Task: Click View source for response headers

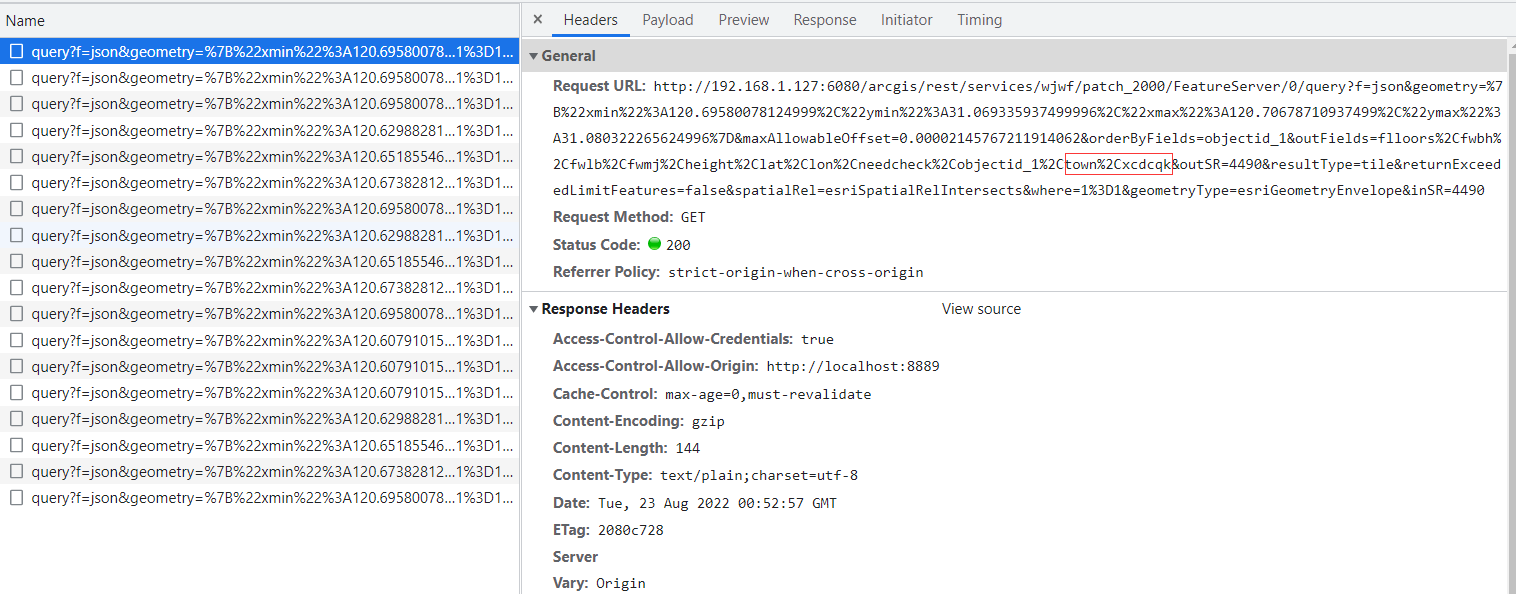Action: point(981,309)
